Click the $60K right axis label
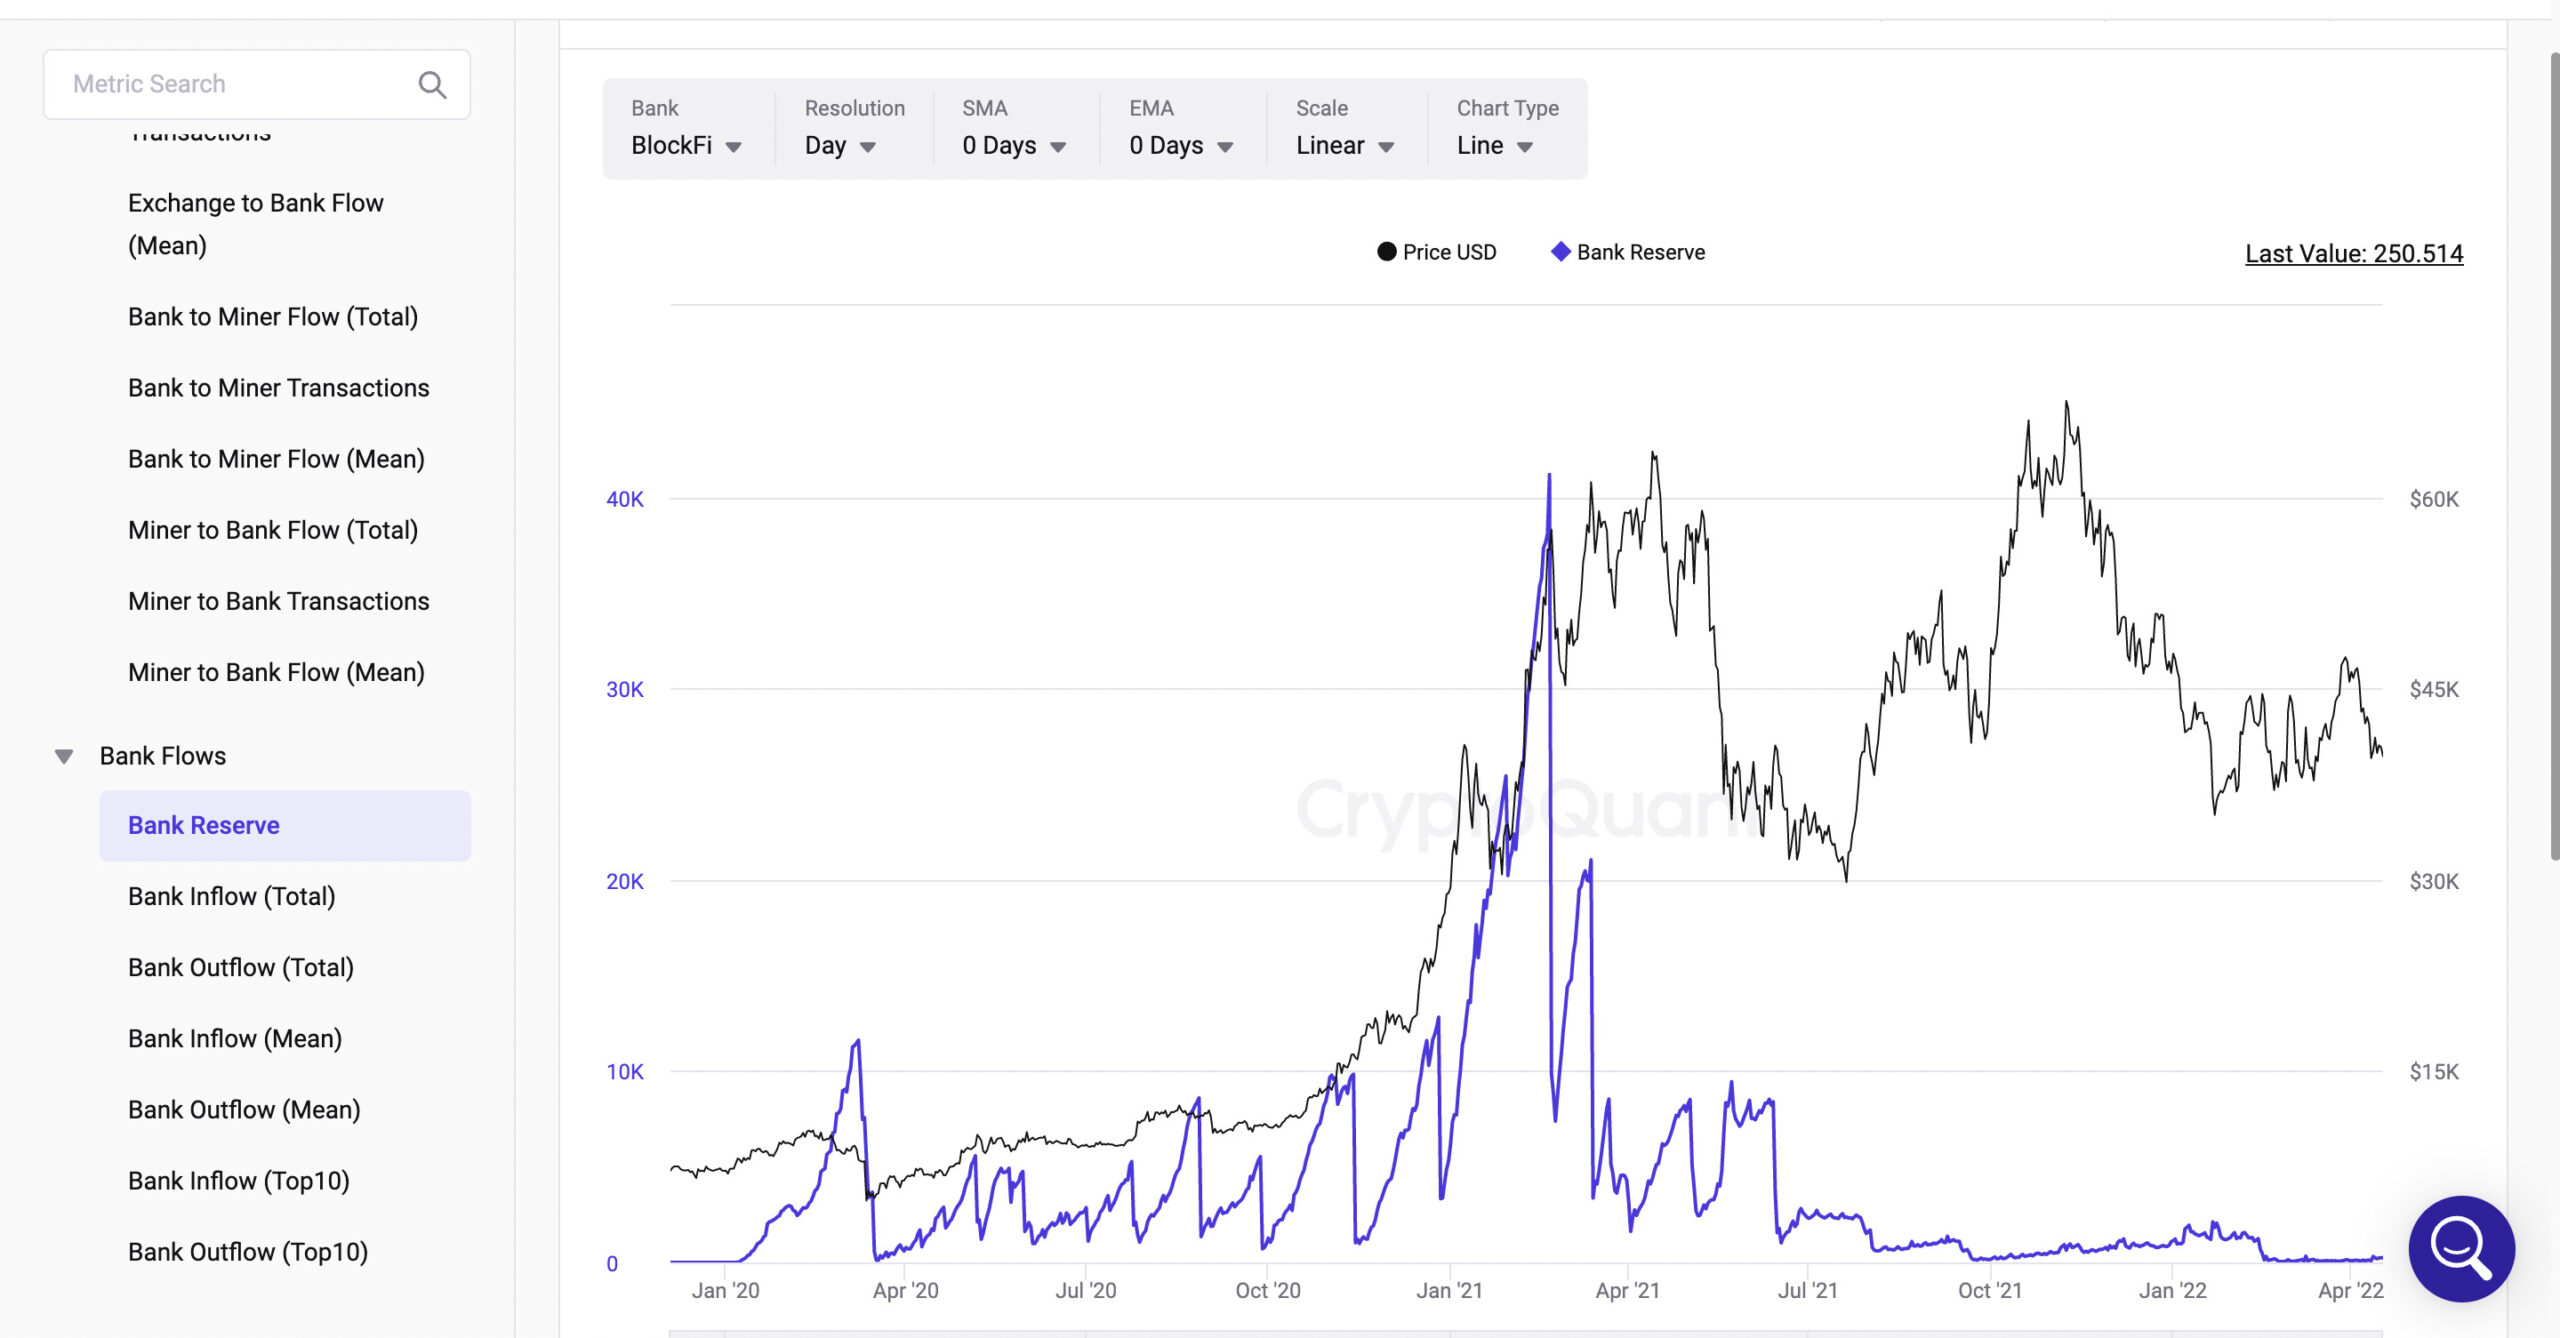The height and width of the screenshot is (1338, 2560). click(2434, 499)
